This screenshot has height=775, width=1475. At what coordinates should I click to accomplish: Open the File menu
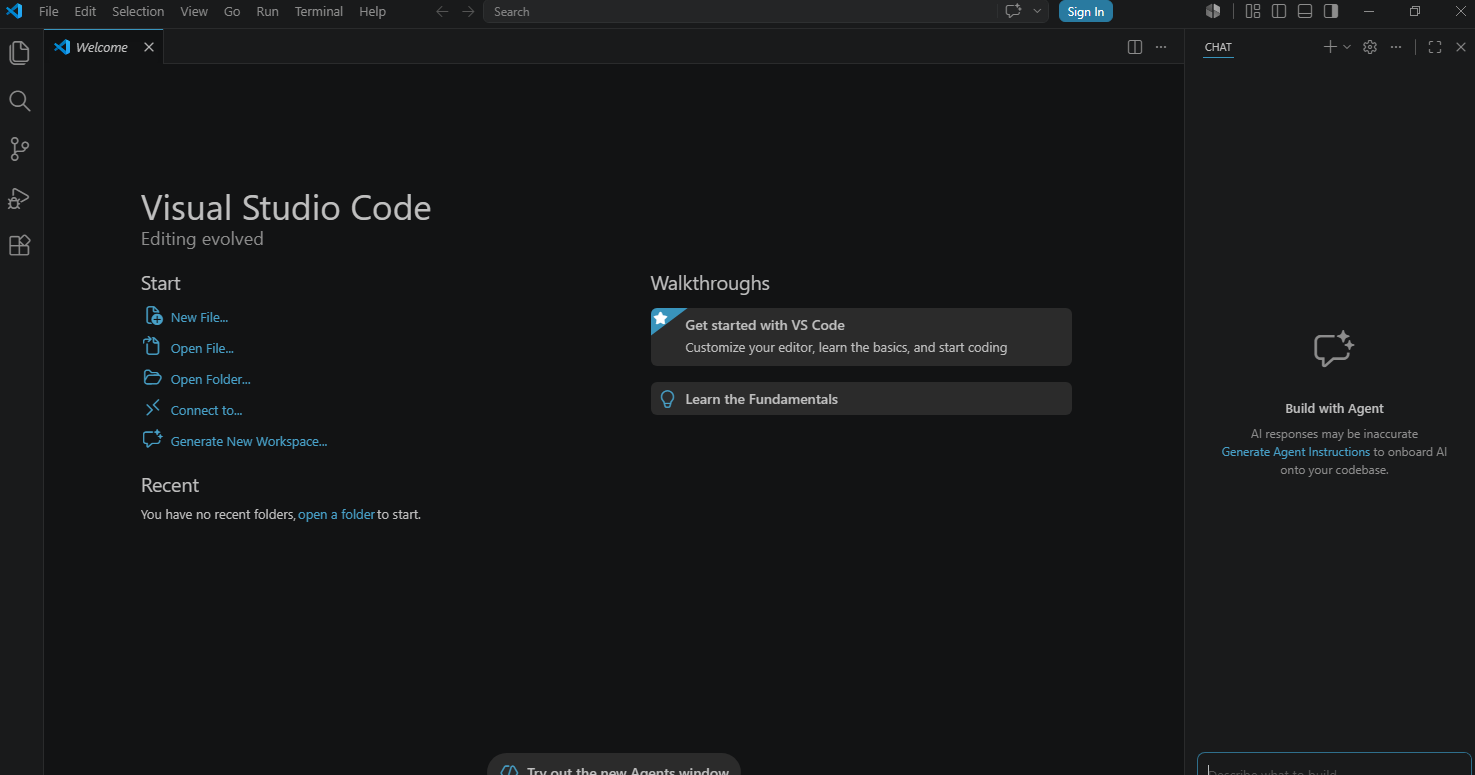click(x=49, y=12)
